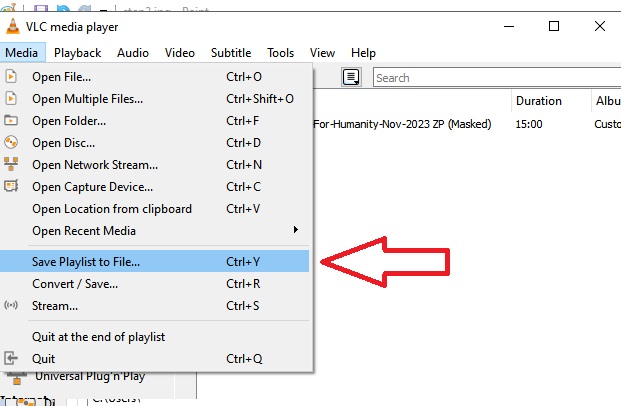
Task: Open the Playback menu
Action: [x=78, y=53]
